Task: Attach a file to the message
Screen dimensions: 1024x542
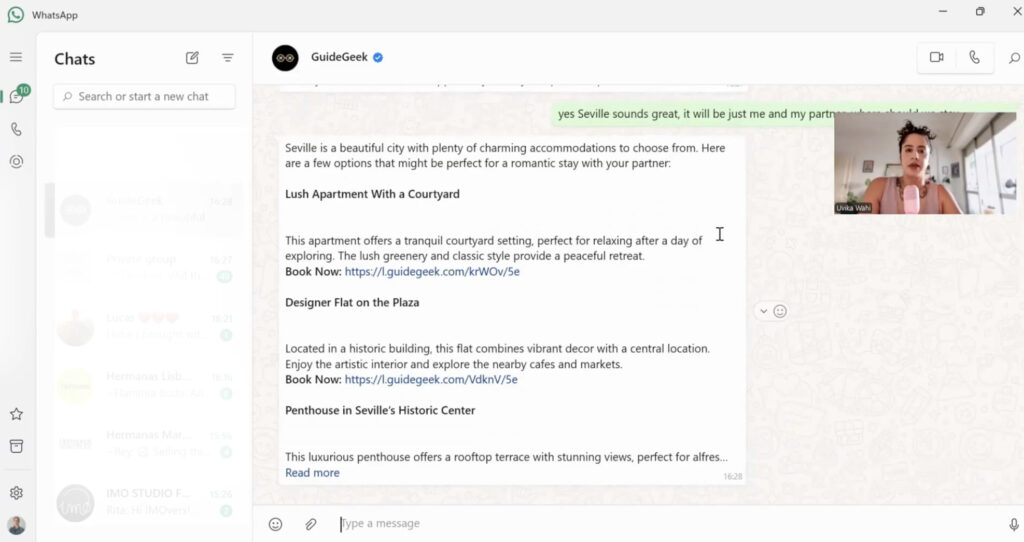Action: point(311,524)
